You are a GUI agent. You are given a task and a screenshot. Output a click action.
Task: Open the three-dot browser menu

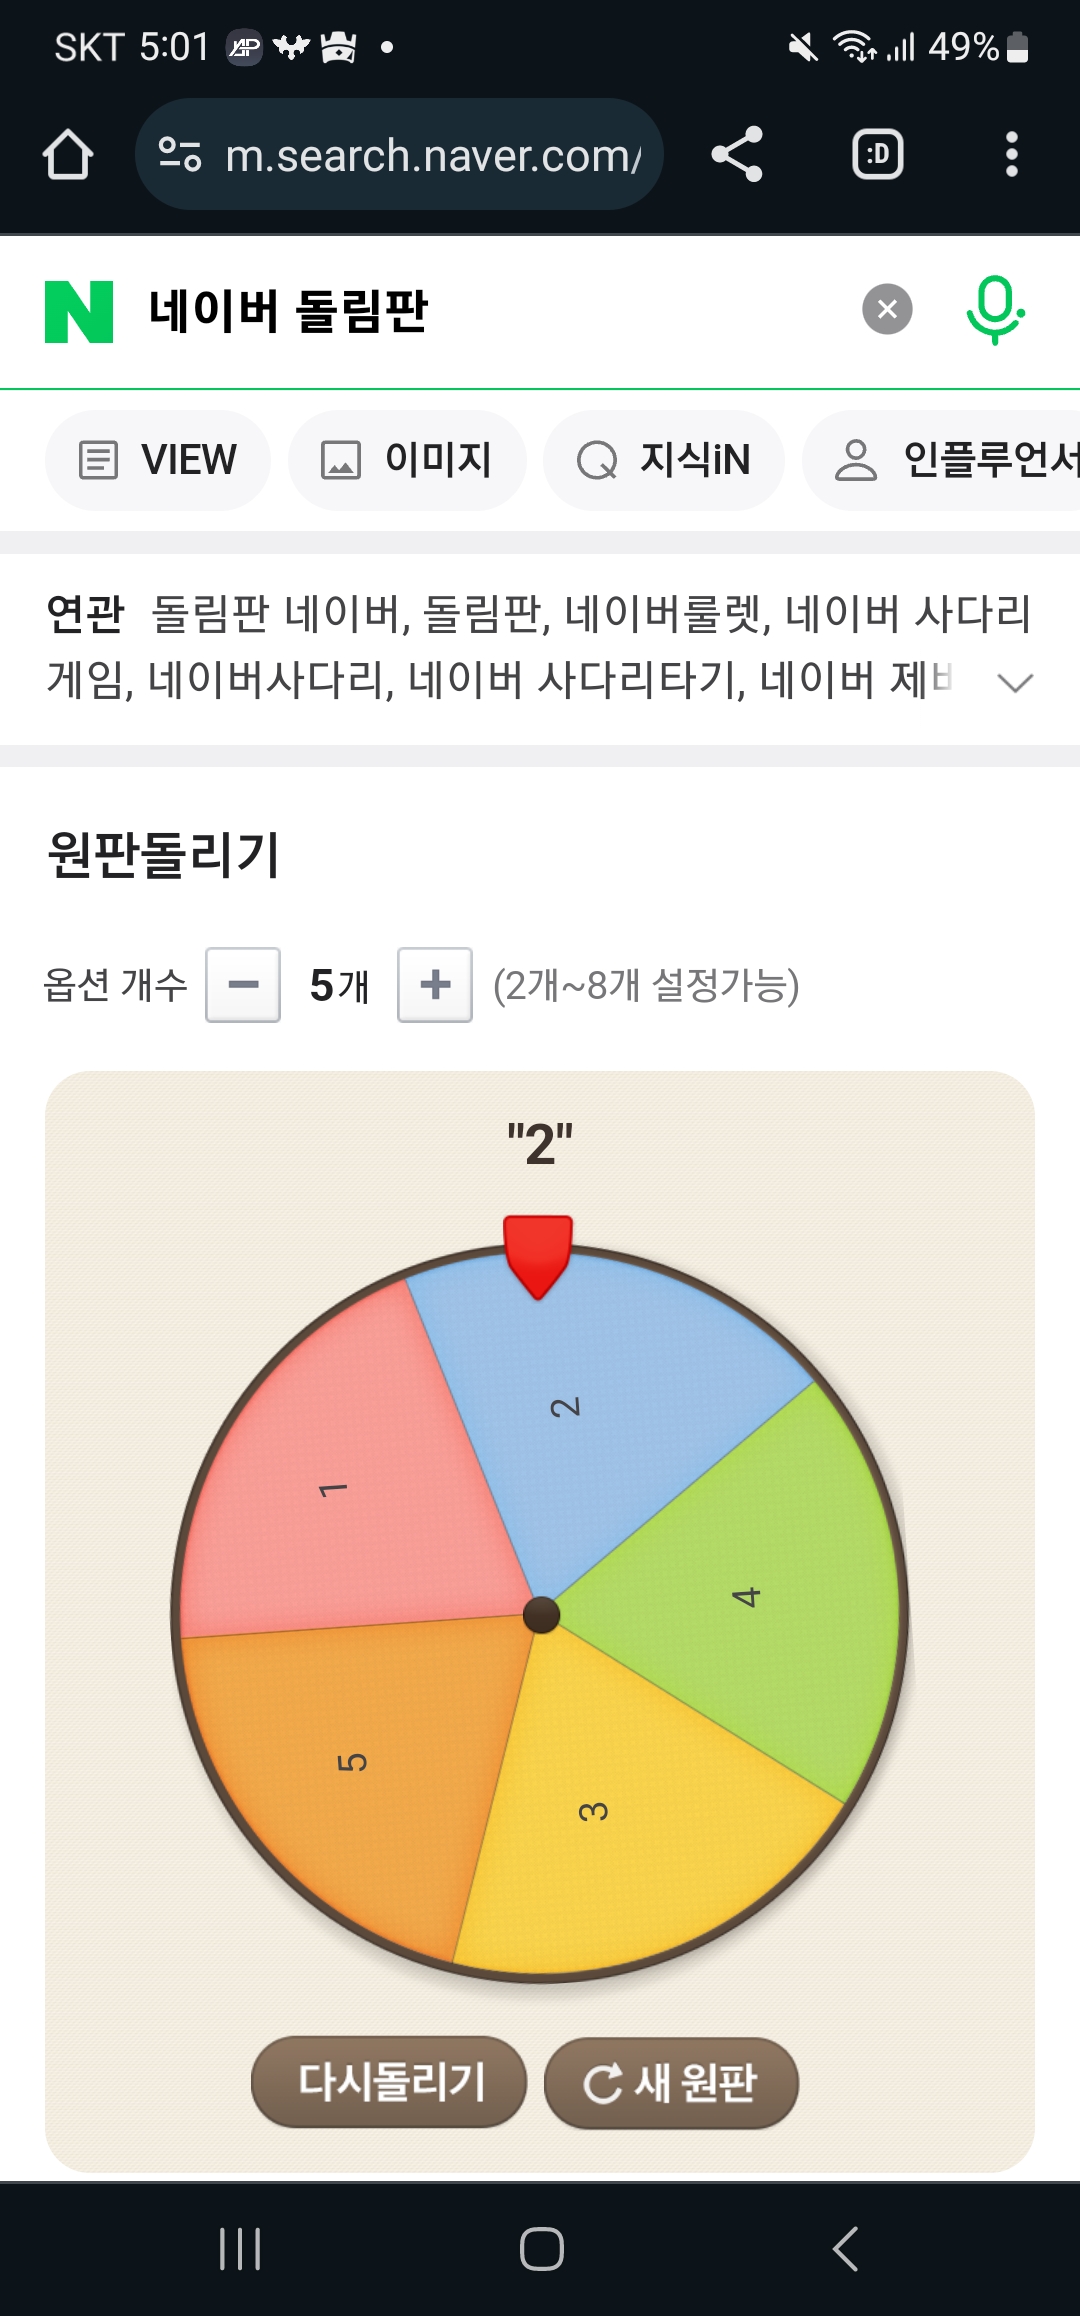(x=1012, y=155)
